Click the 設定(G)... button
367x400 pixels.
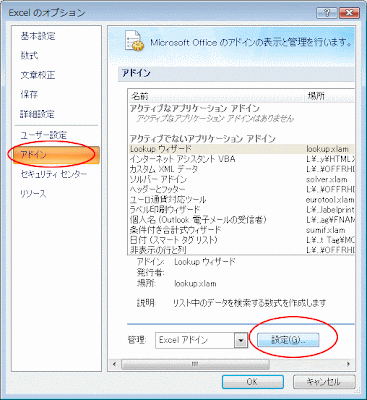tap(288, 340)
